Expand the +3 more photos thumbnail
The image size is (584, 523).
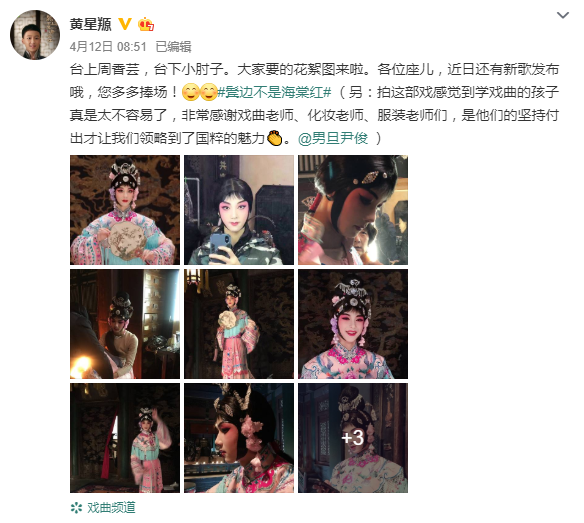point(353,438)
